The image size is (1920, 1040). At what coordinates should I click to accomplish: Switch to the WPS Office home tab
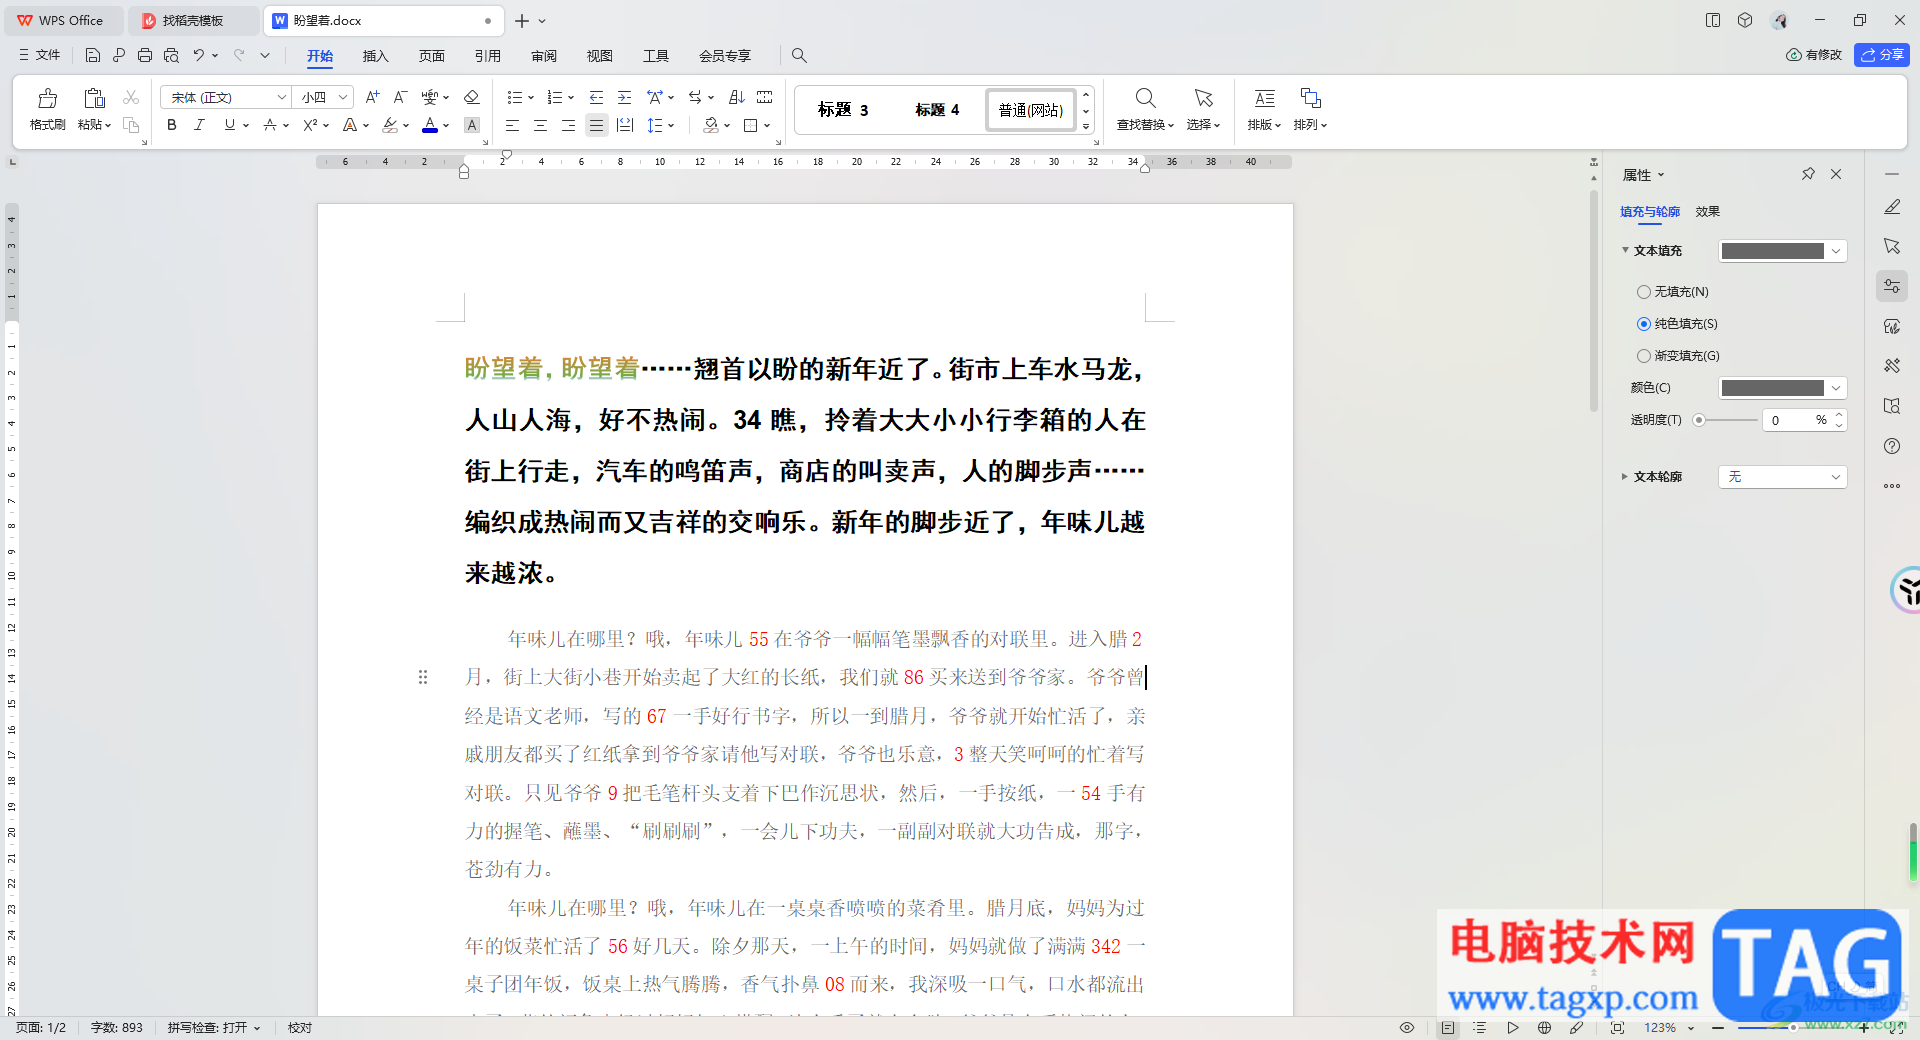[62, 20]
